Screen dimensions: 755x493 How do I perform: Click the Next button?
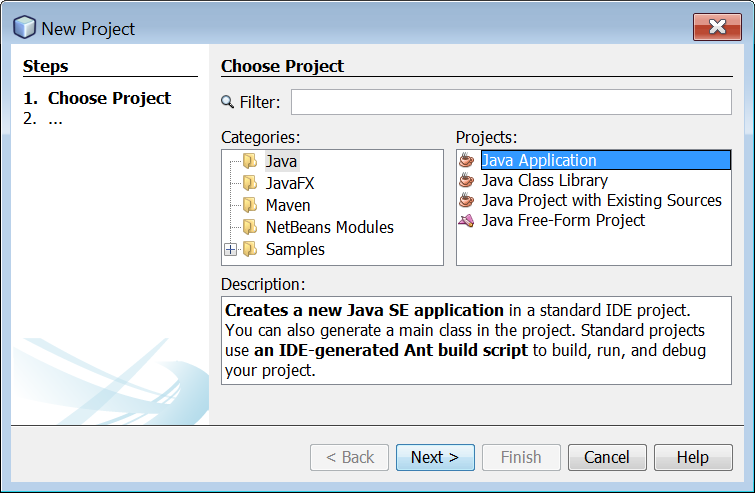point(435,457)
